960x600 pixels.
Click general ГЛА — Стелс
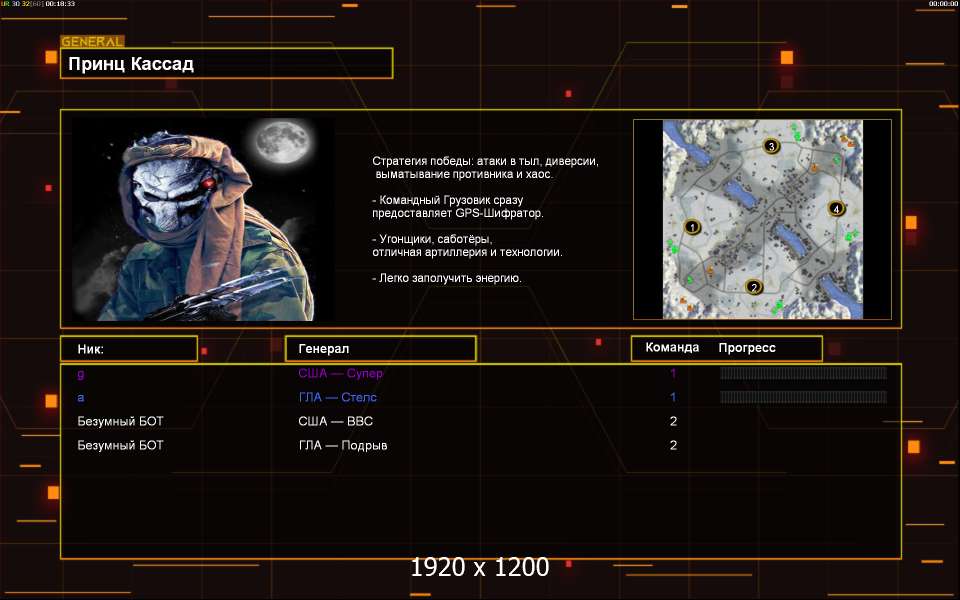tap(338, 397)
